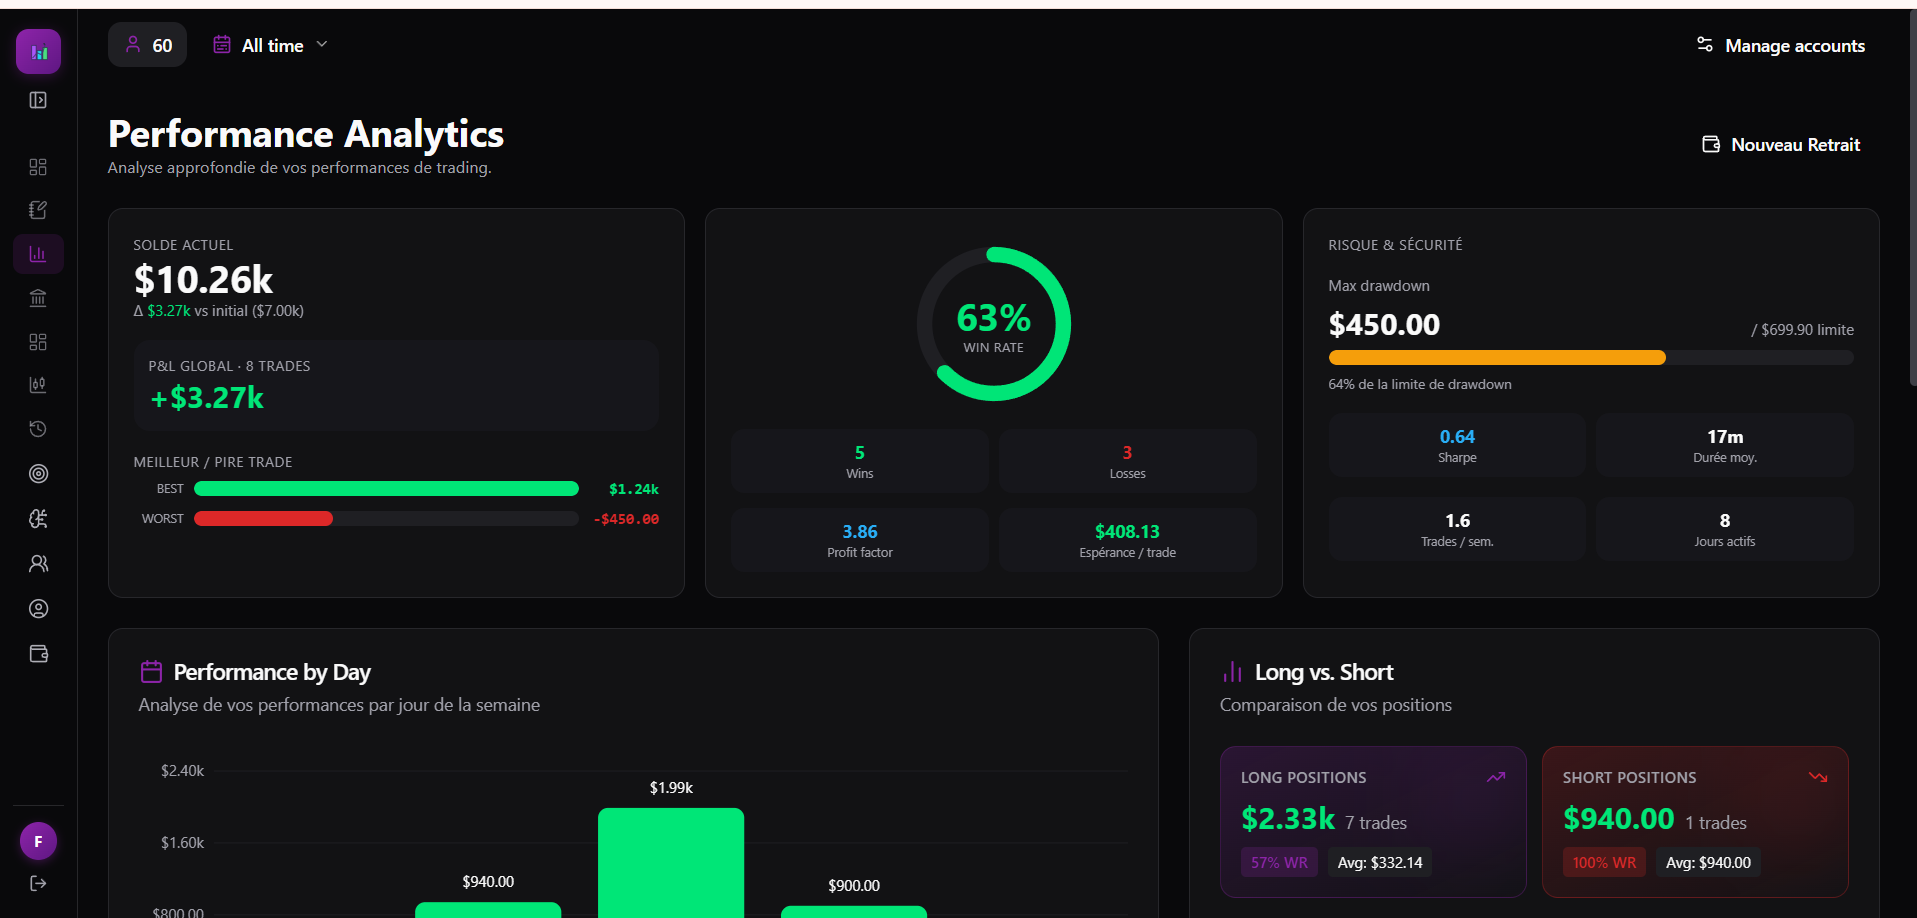Click the trending-down arrow in Short Positions card
This screenshot has height=918, width=1917.
[x=1818, y=777]
